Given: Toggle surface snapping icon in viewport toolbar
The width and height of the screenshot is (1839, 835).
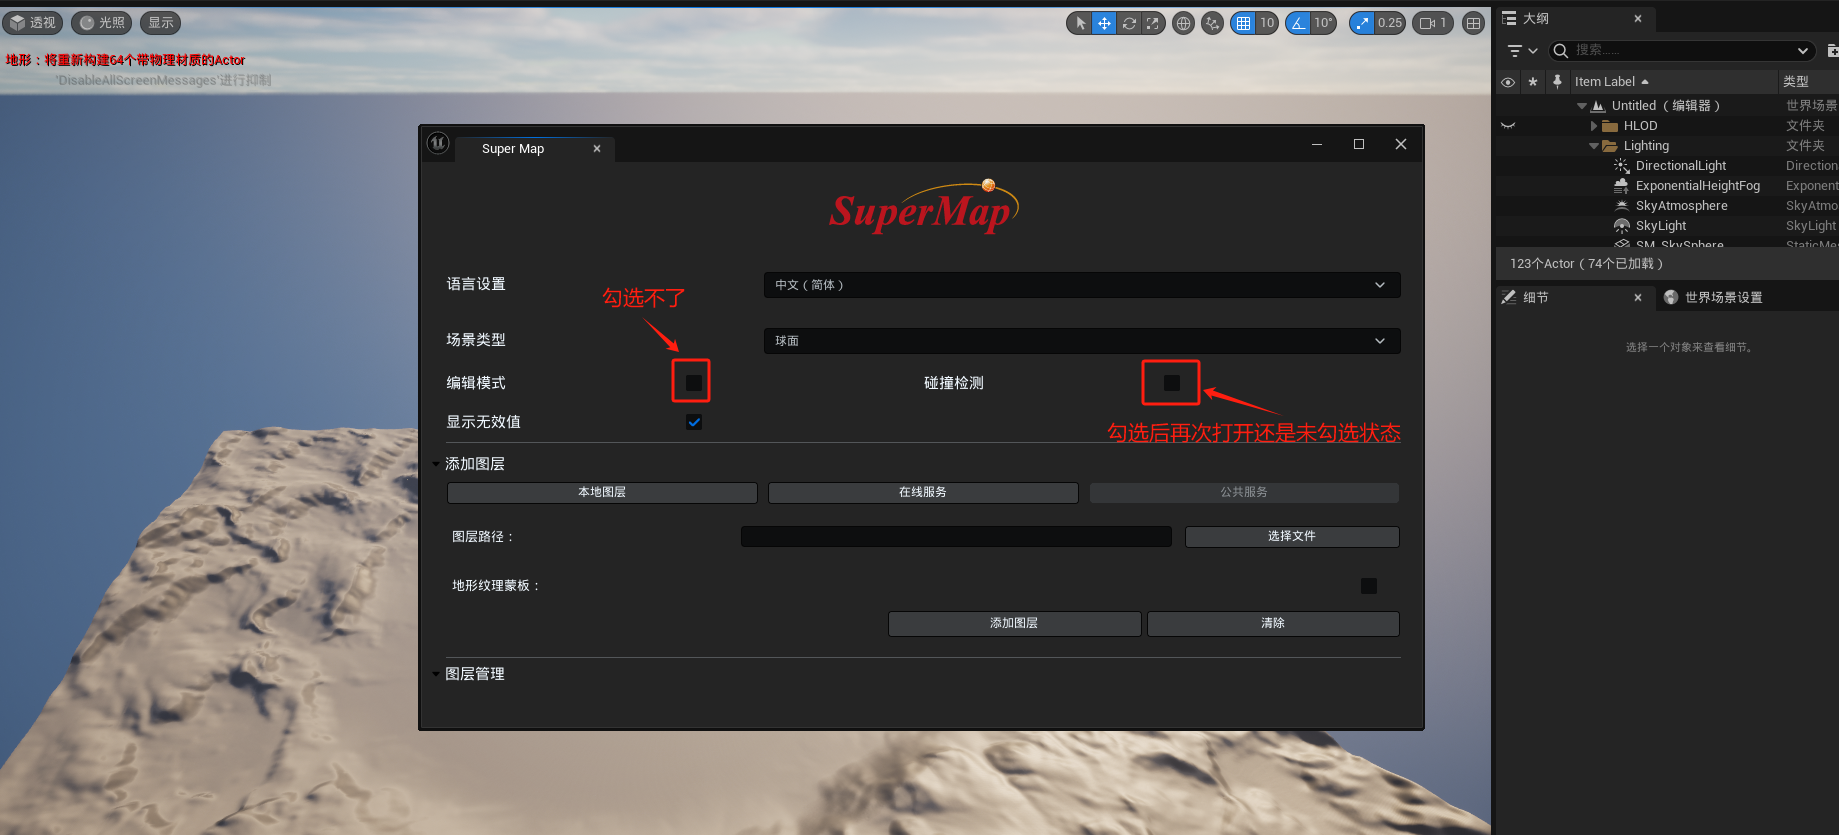Looking at the screenshot, I should point(1212,23).
